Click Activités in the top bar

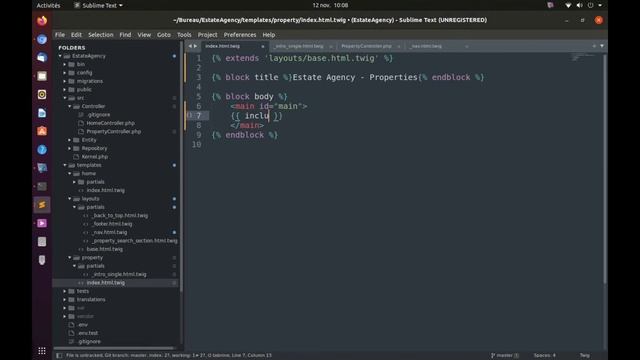pyautogui.click(x=48, y=5)
